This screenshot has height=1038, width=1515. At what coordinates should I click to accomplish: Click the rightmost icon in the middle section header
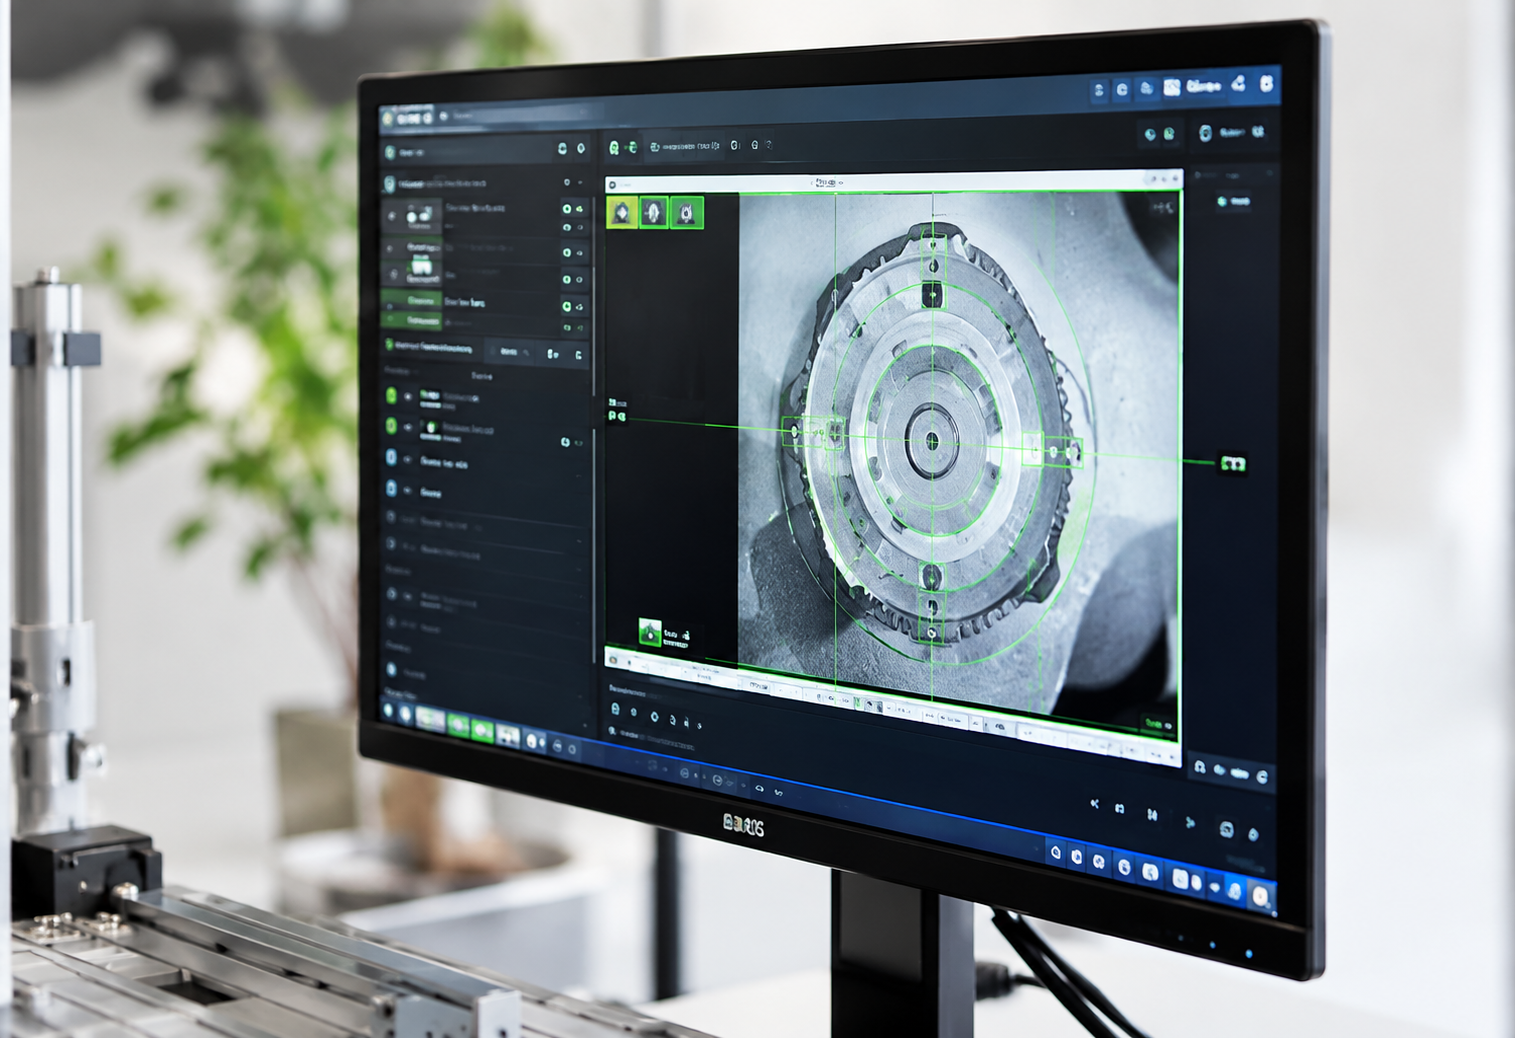(579, 355)
